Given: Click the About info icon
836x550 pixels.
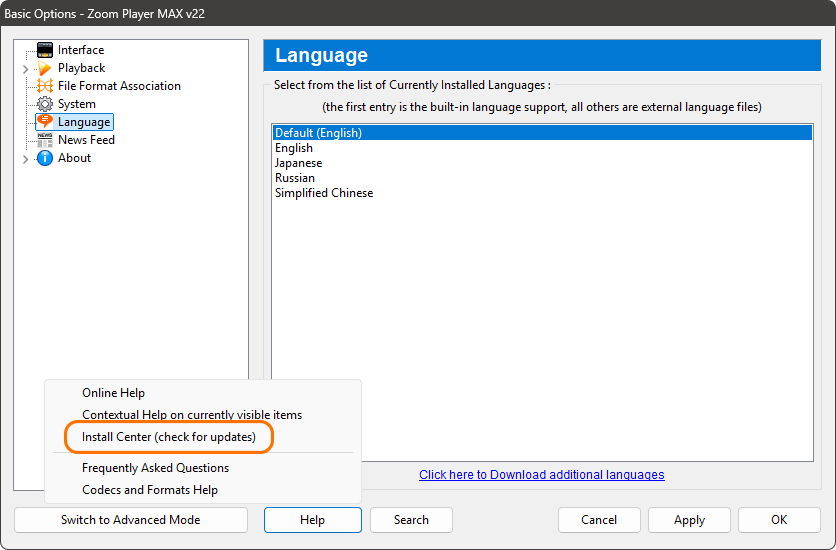Looking at the screenshot, I should pyautogui.click(x=45, y=158).
